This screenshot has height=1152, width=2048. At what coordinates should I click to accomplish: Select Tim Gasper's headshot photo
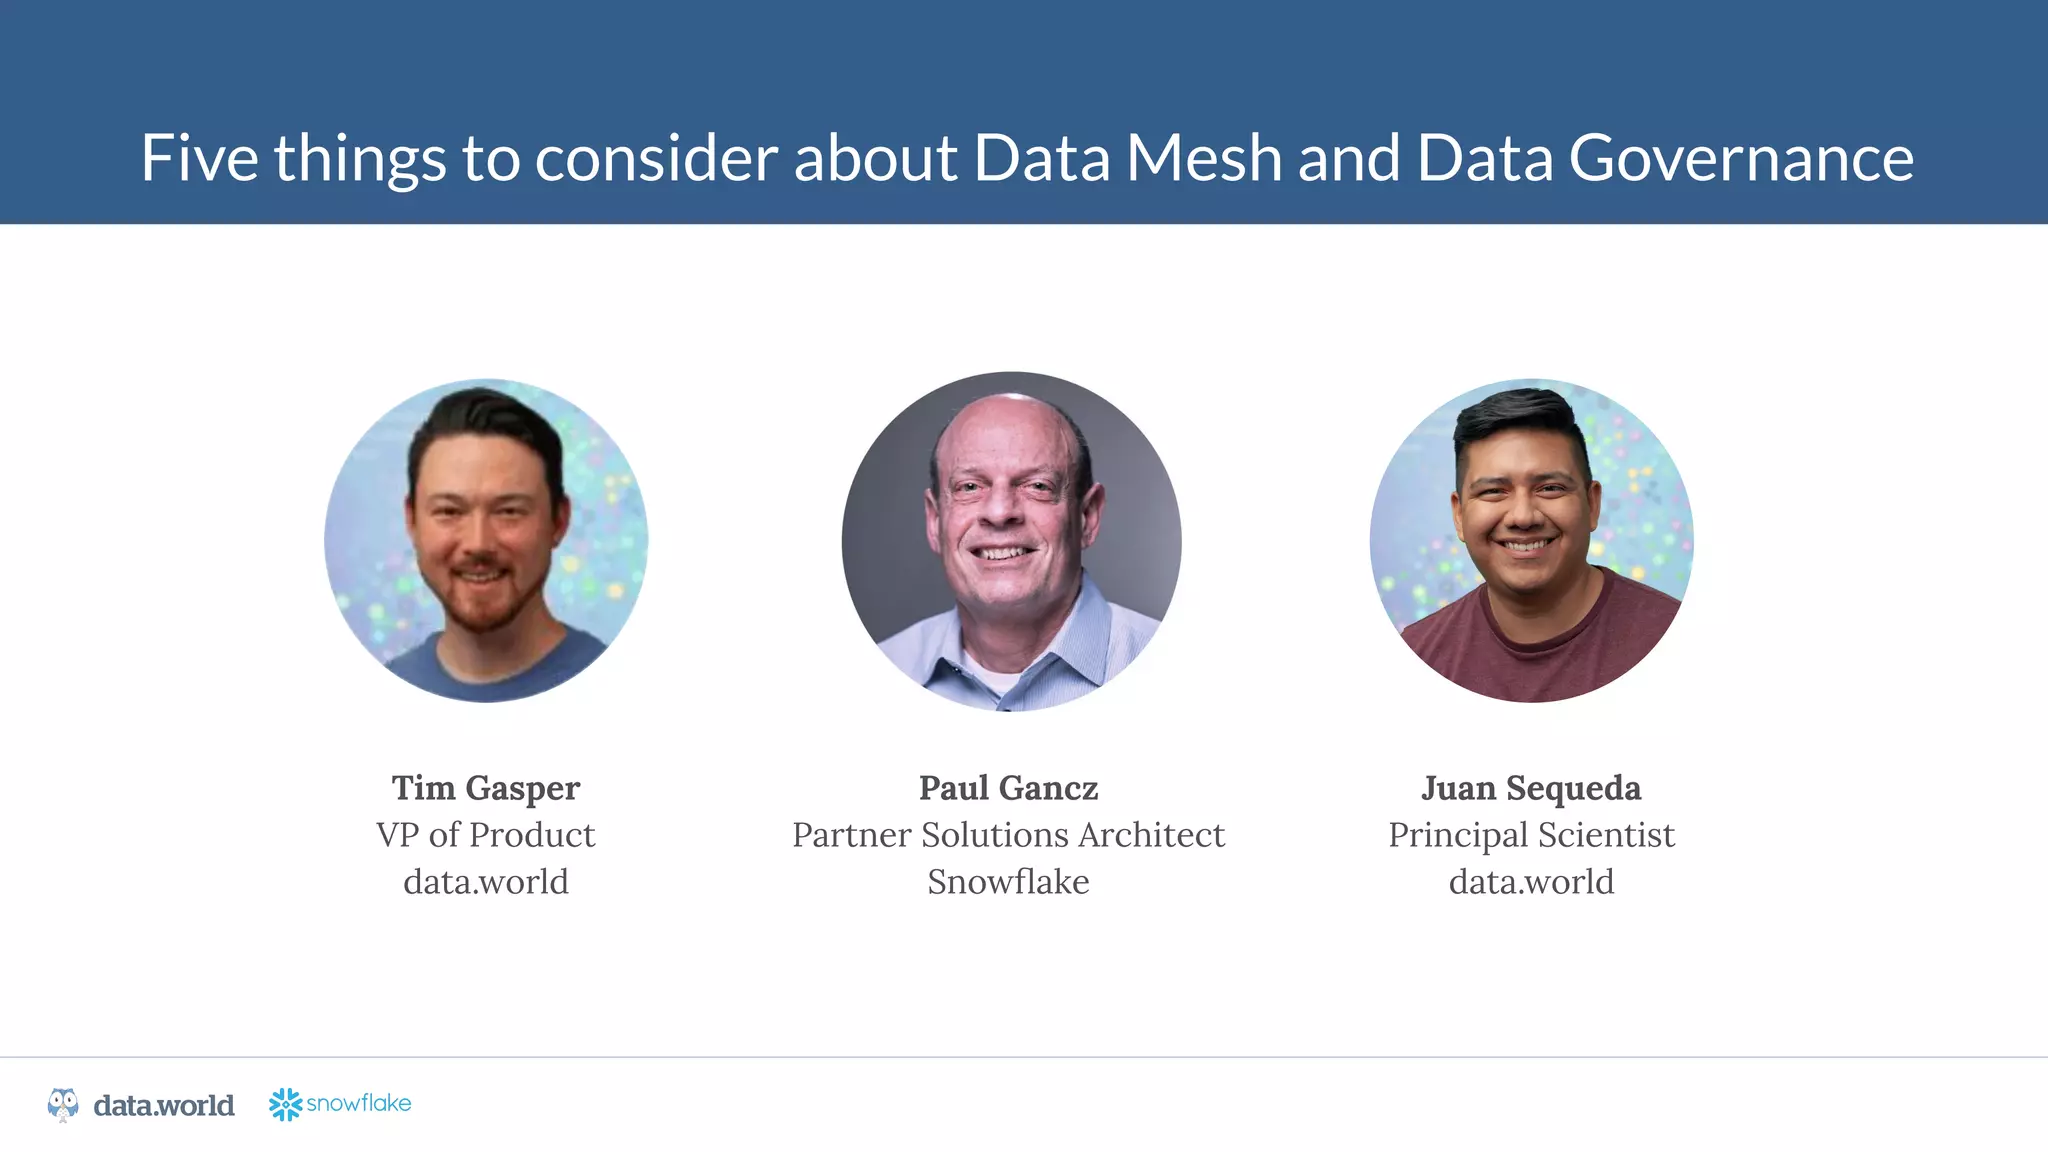tap(486, 540)
